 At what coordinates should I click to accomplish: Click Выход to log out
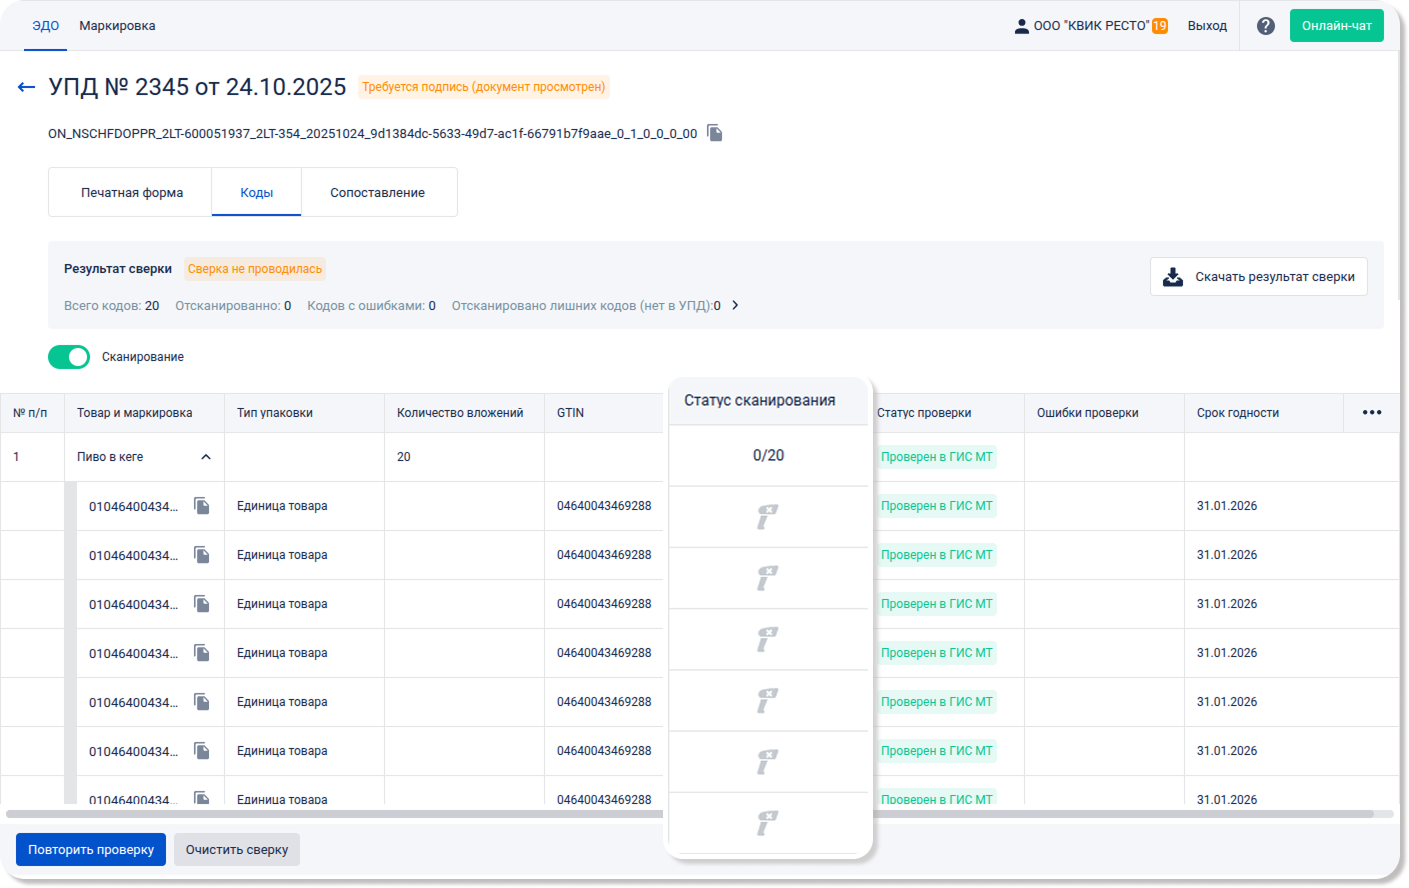(1207, 26)
